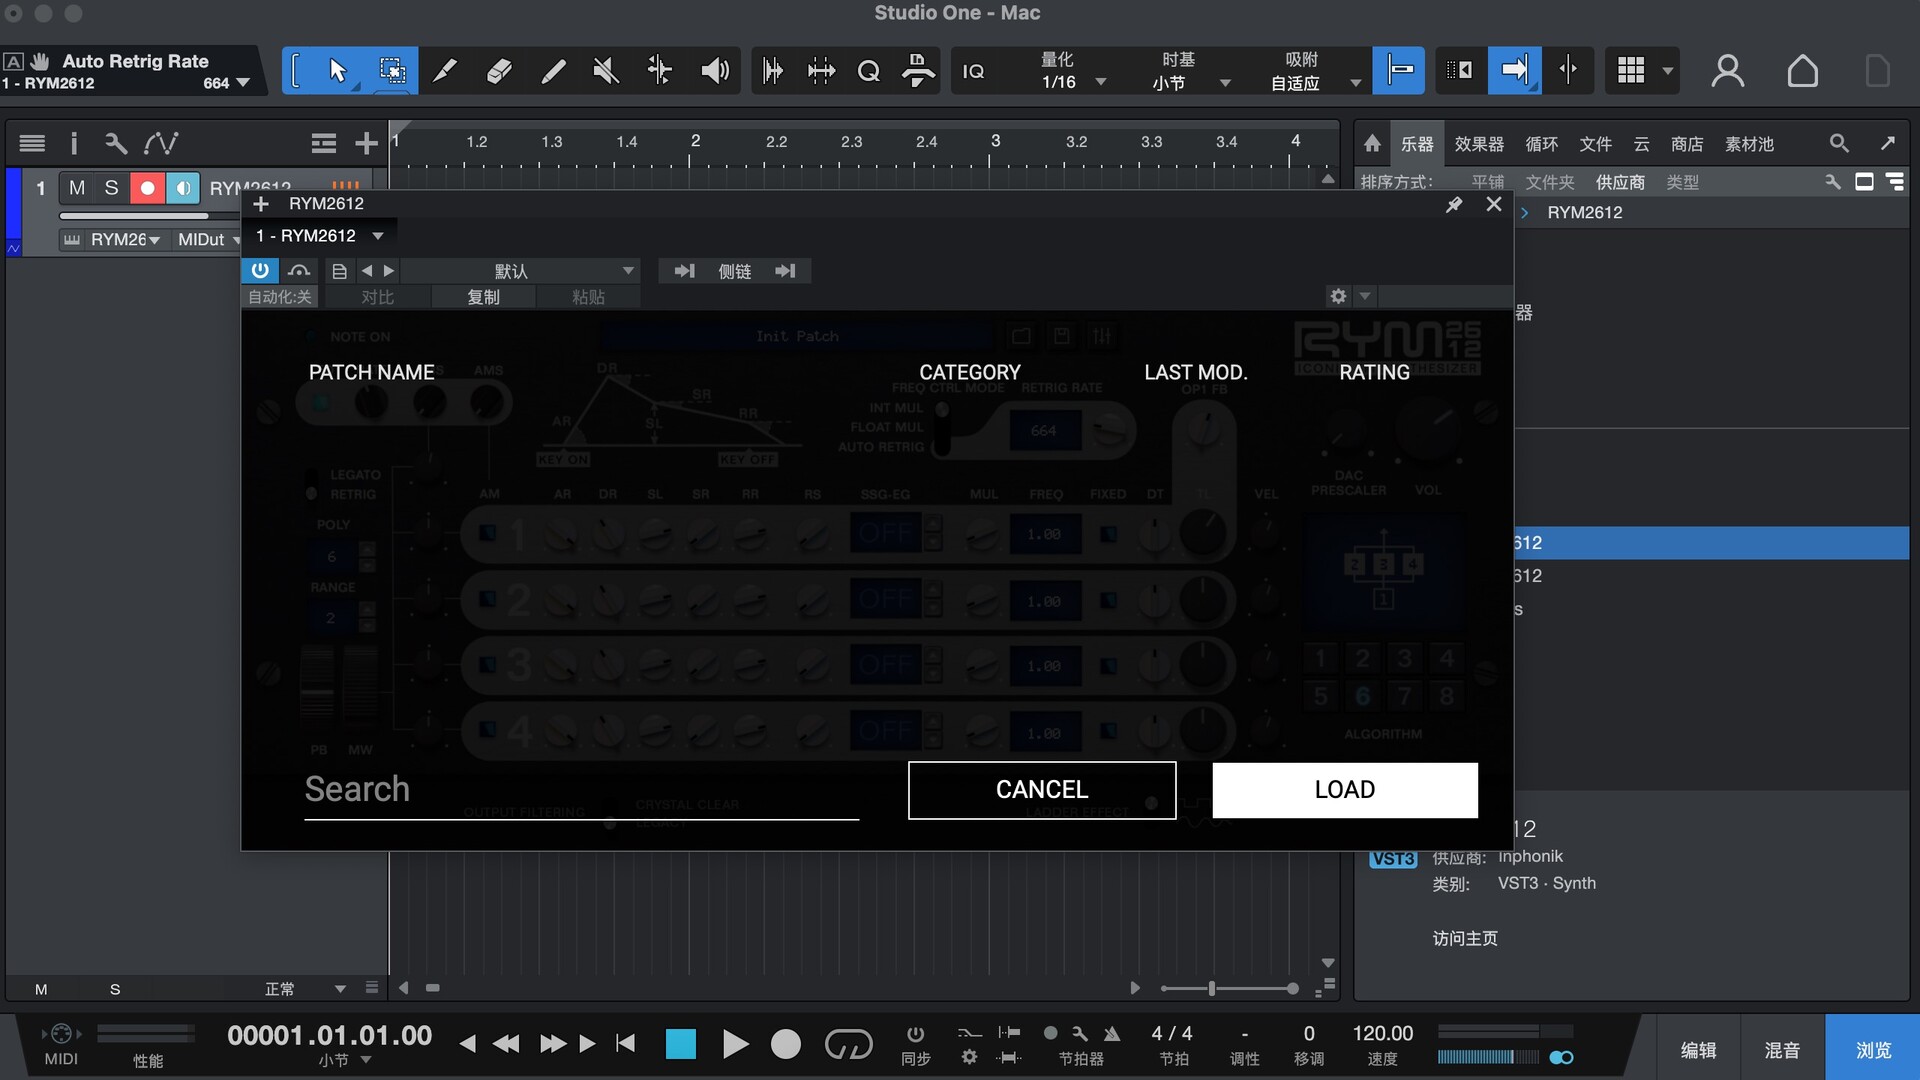The image size is (1920, 1080).
Task: Click the patch Search field
Action: (x=580, y=790)
